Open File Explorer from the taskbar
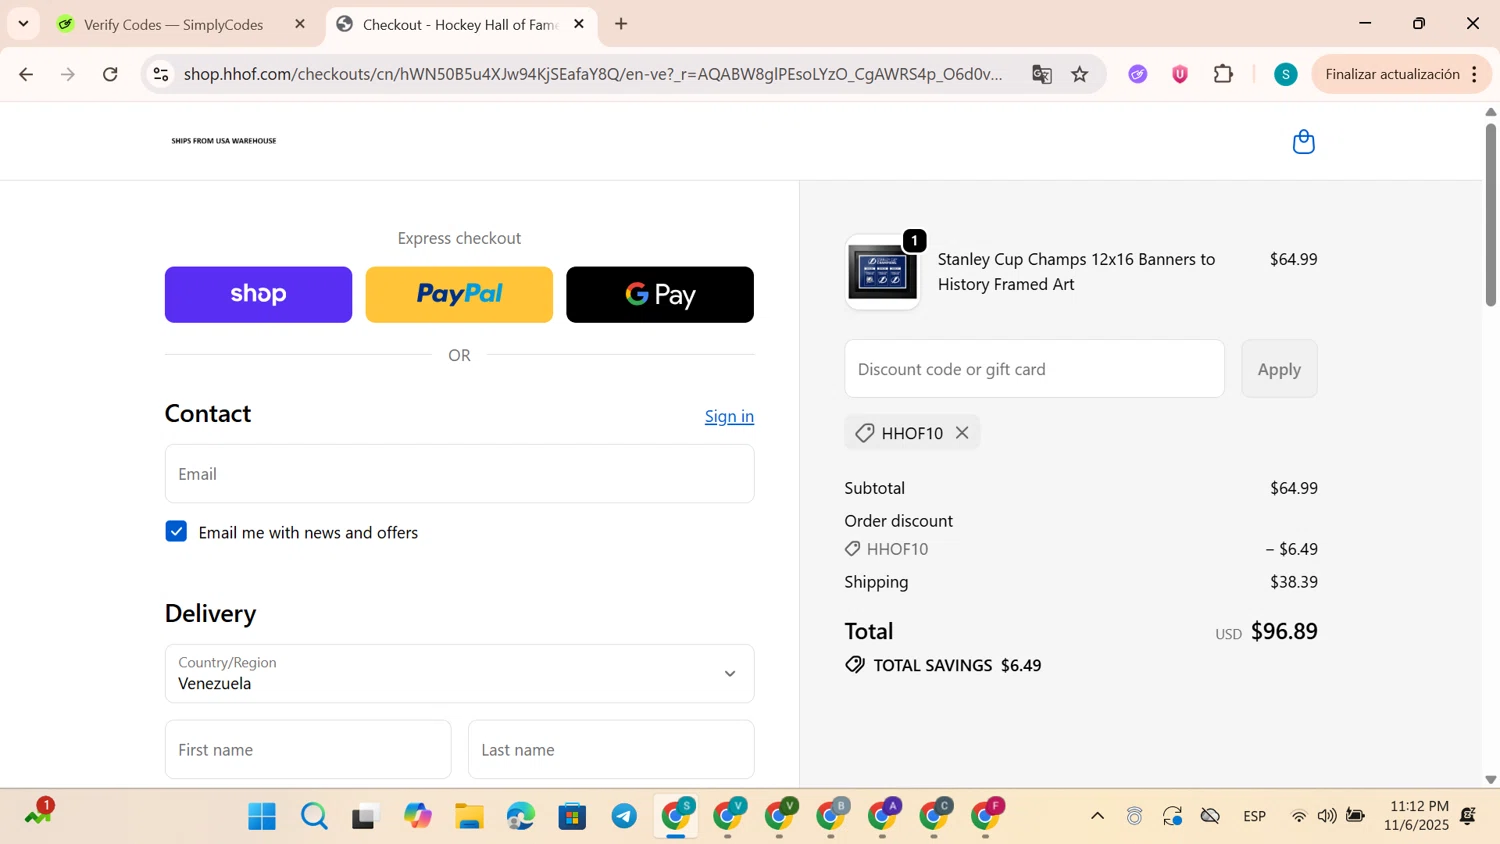 (x=469, y=817)
